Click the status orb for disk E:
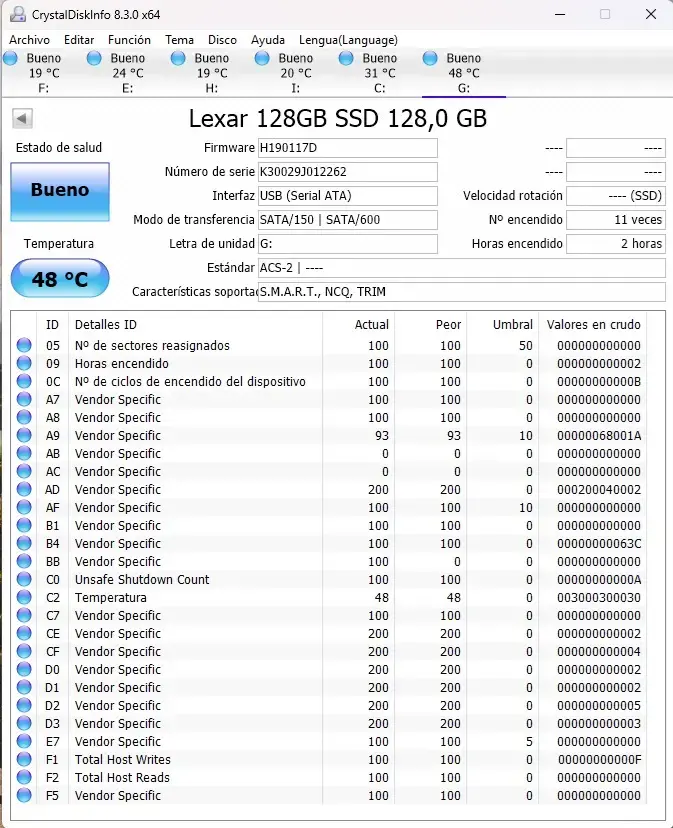This screenshot has width=673, height=828. click(94, 58)
